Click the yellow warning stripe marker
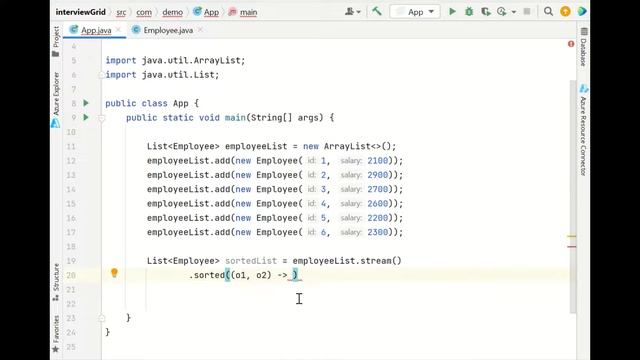This screenshot has width=640, height=360. click(x=572, y=236)
